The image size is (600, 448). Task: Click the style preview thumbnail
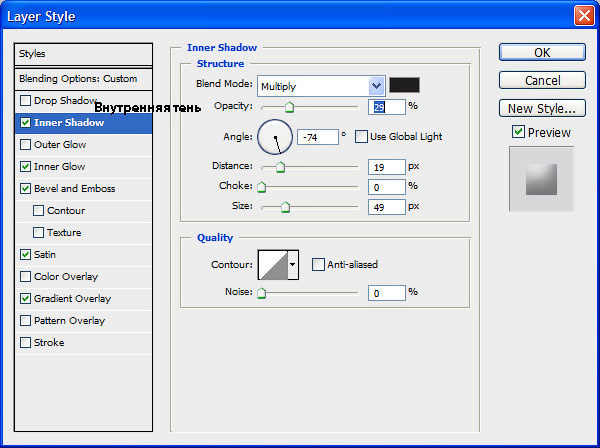pyautogui.click(x=541, y=179)
